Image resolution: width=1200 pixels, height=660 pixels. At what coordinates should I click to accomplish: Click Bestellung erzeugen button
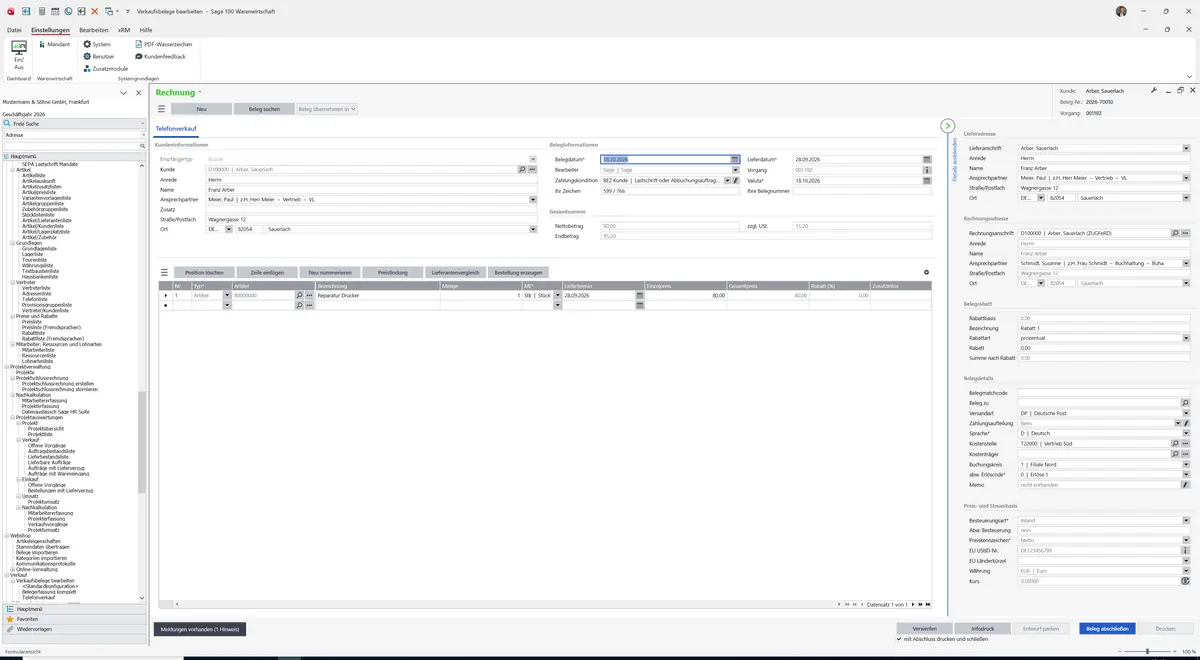click(x=519, y=272)
